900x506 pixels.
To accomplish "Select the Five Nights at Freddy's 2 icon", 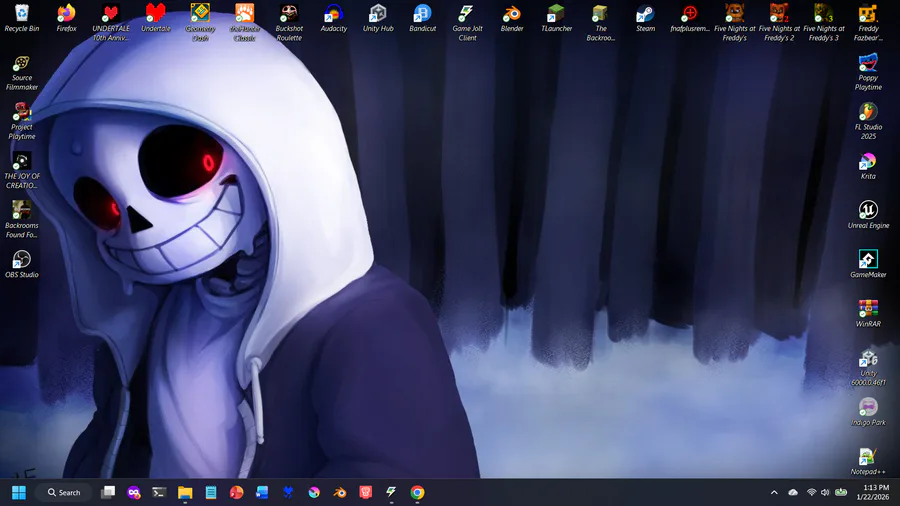I will tap(779, 22).
